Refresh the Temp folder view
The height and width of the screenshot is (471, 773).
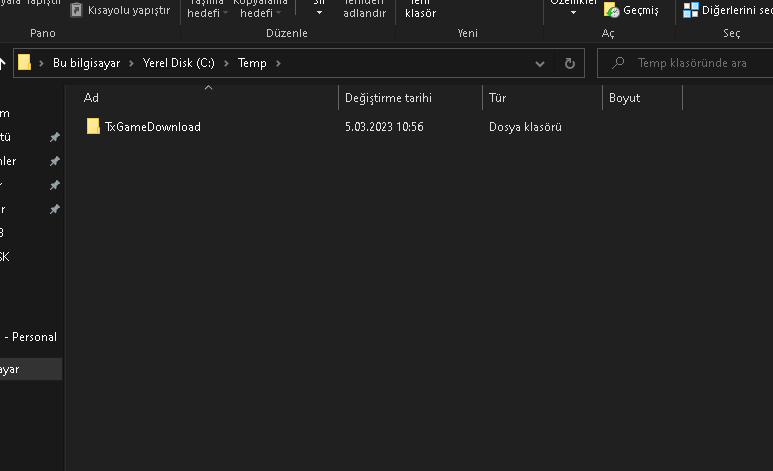coord(570,64)
